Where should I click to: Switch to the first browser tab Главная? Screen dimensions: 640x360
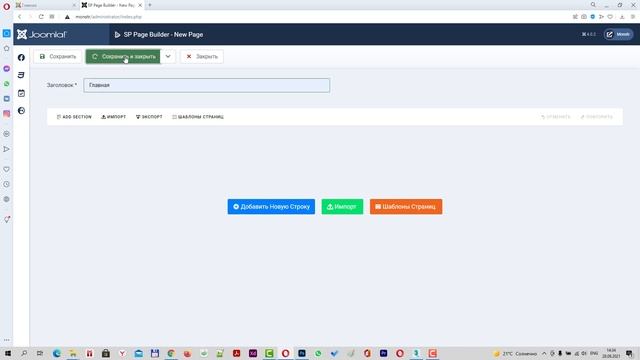(x=45, y=5)
